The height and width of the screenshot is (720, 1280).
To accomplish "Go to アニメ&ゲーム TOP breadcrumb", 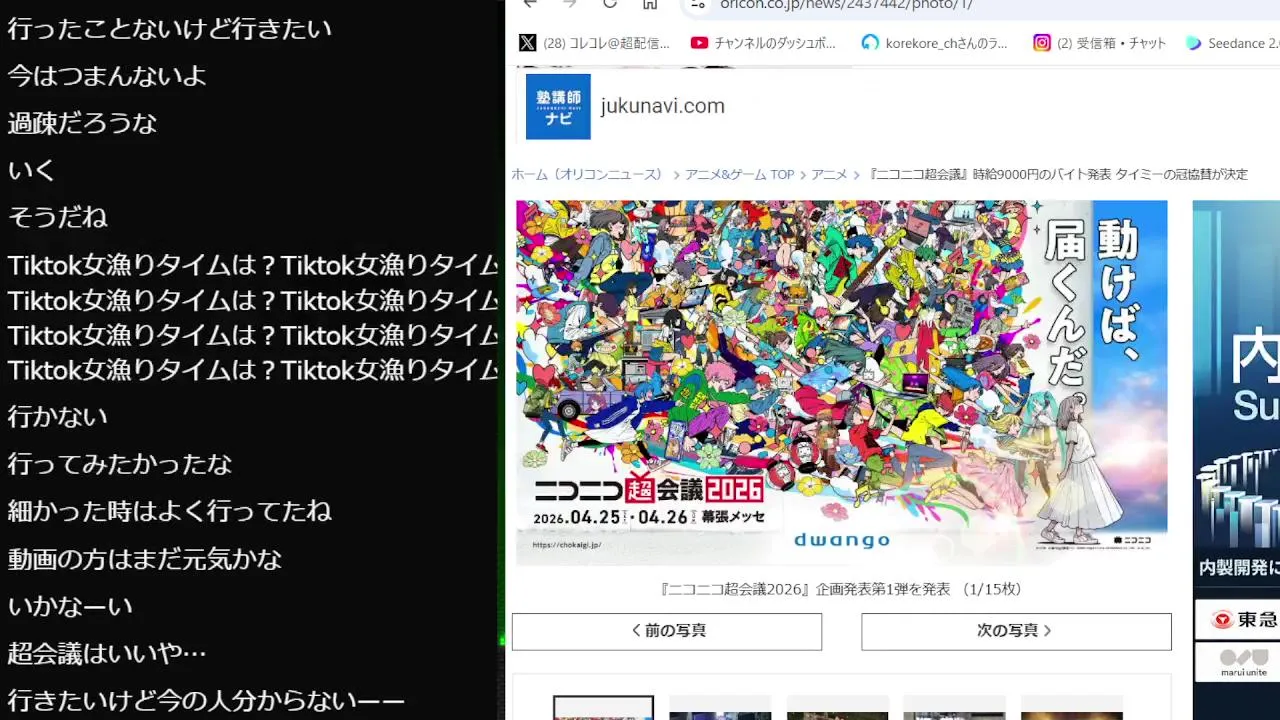I will coord(739,174).
